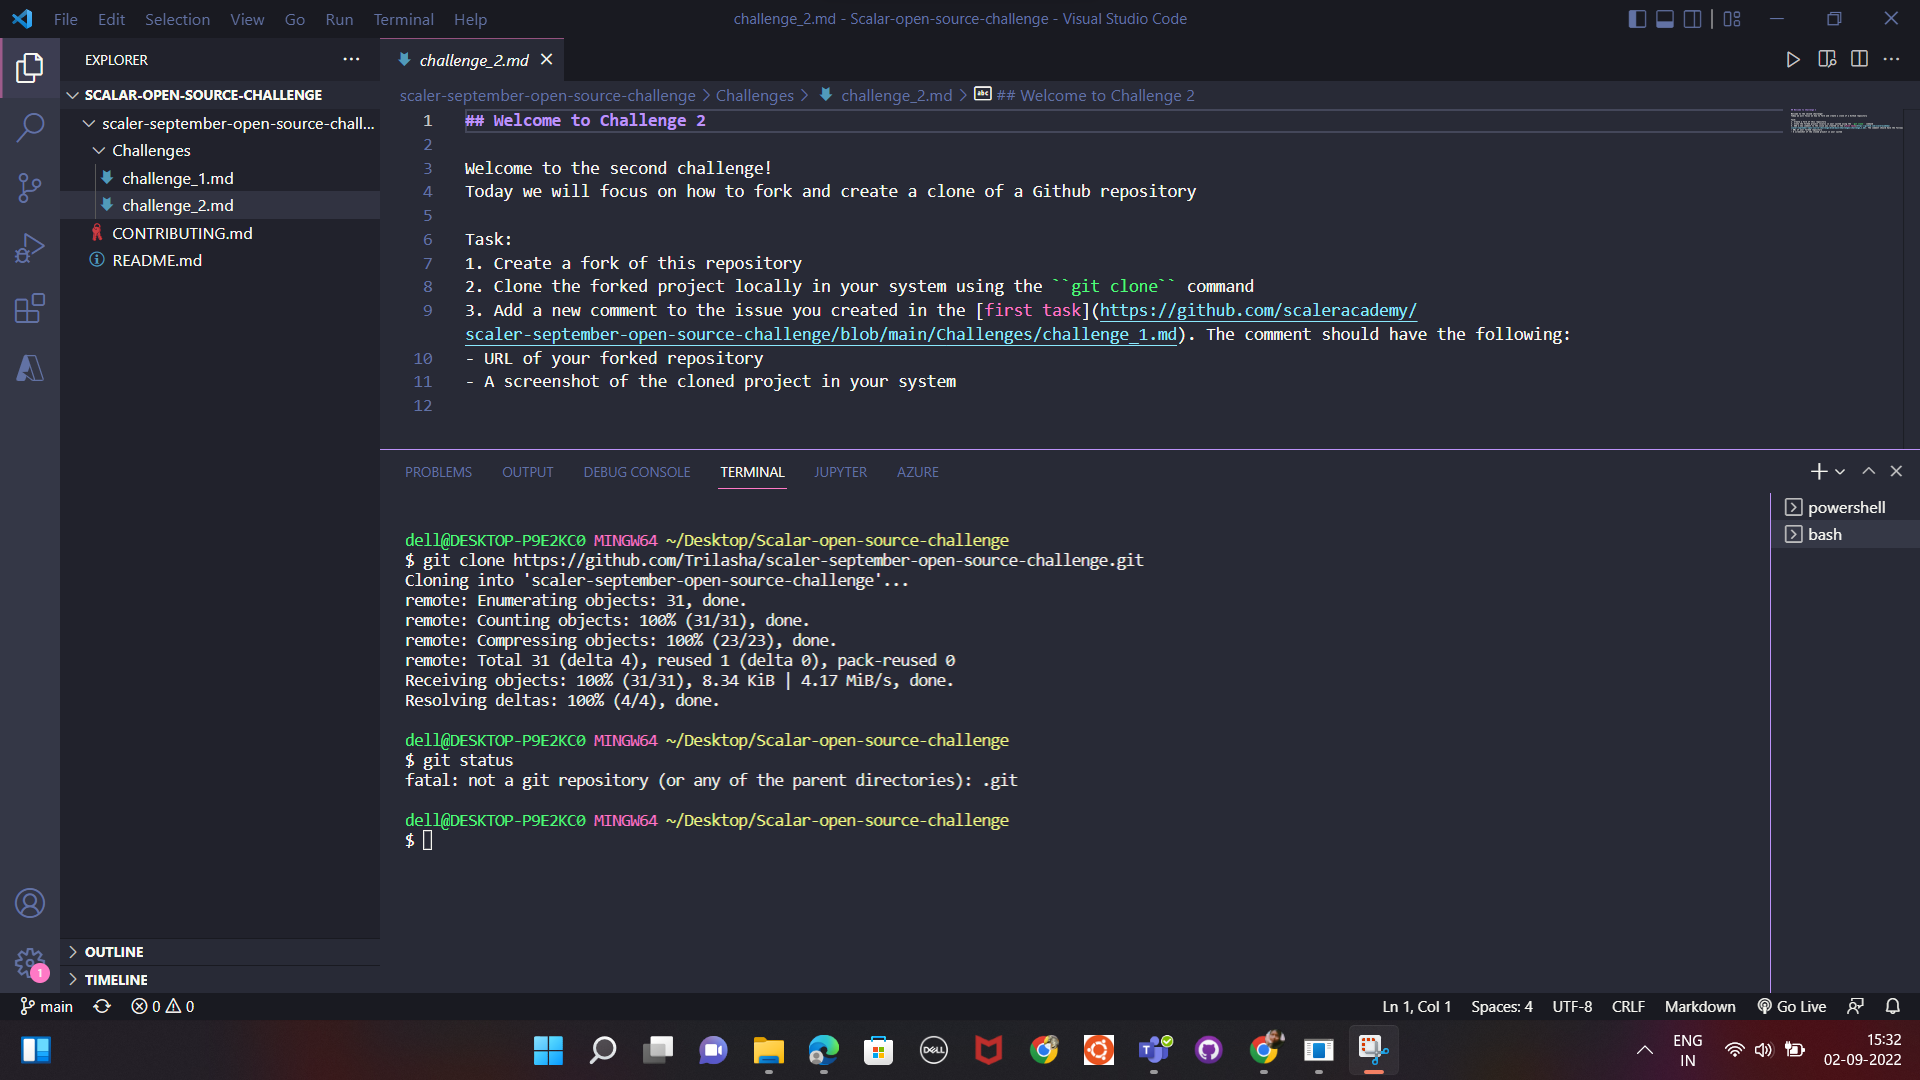Click the github.com/scaleracademy link in editor
1920x1080 pixels.
1258,310
